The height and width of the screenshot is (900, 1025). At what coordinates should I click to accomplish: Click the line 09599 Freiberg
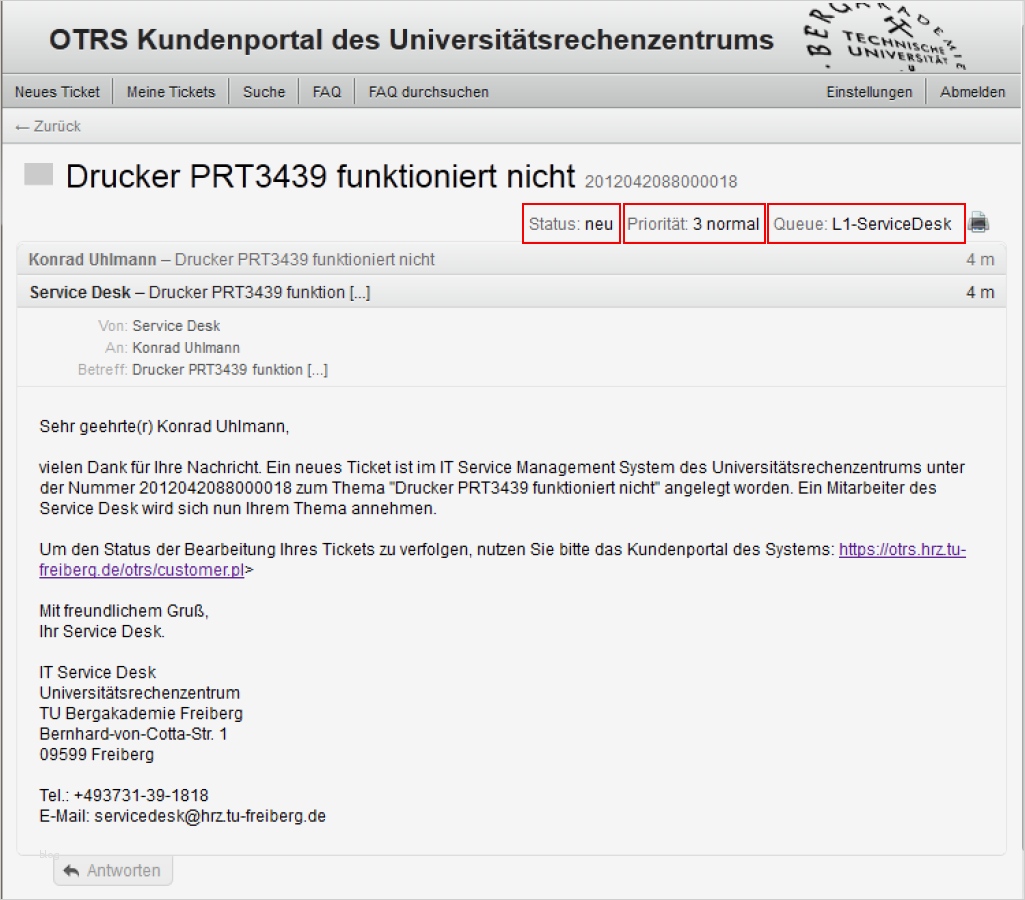97,754
